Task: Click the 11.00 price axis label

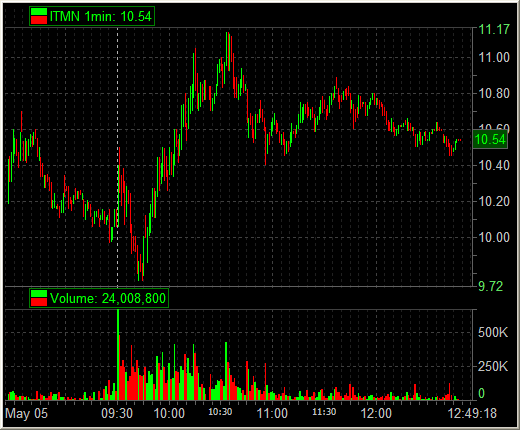Action: [x=494, y=58]
